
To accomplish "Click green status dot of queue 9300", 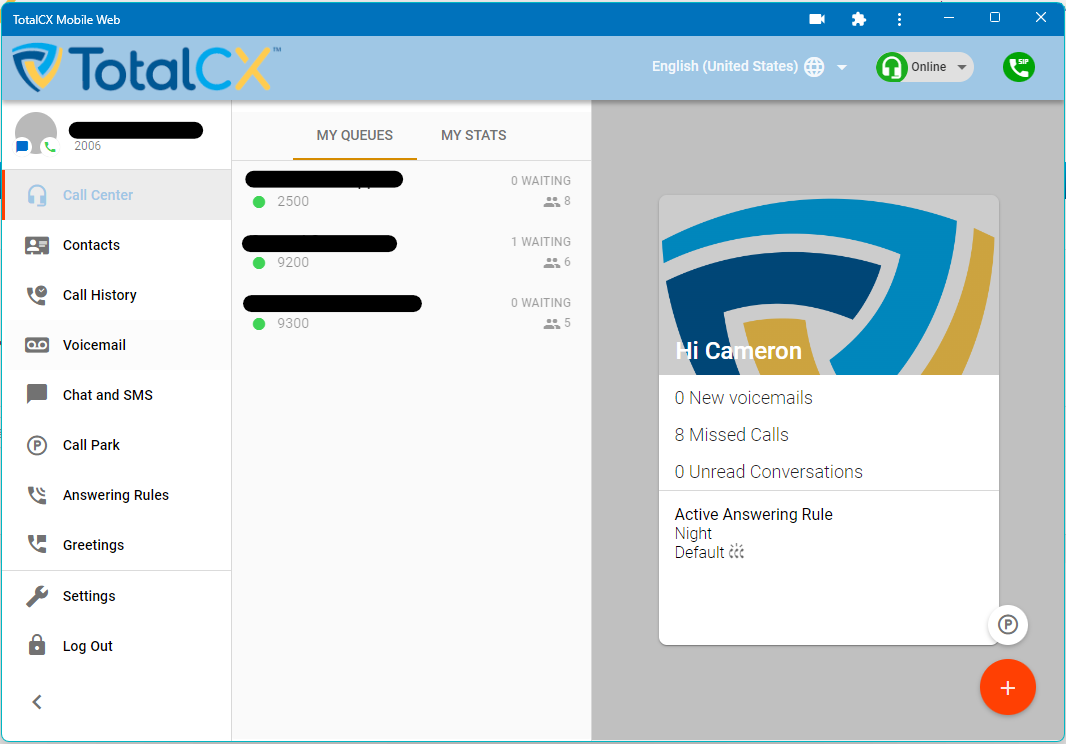I will pyautogui.click(x=259, y=324).
